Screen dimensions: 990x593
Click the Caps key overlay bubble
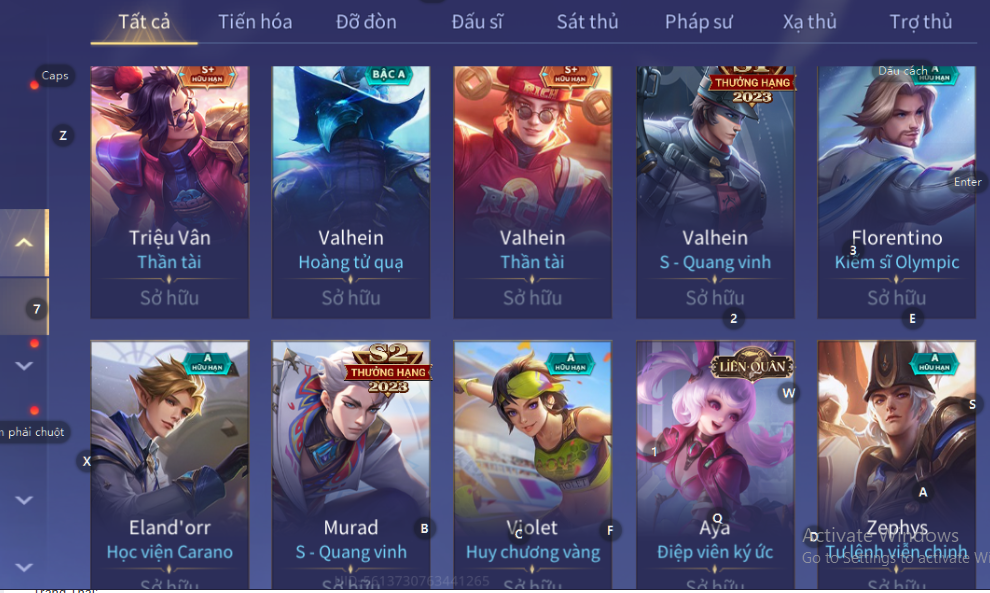(x=55, y=75)
